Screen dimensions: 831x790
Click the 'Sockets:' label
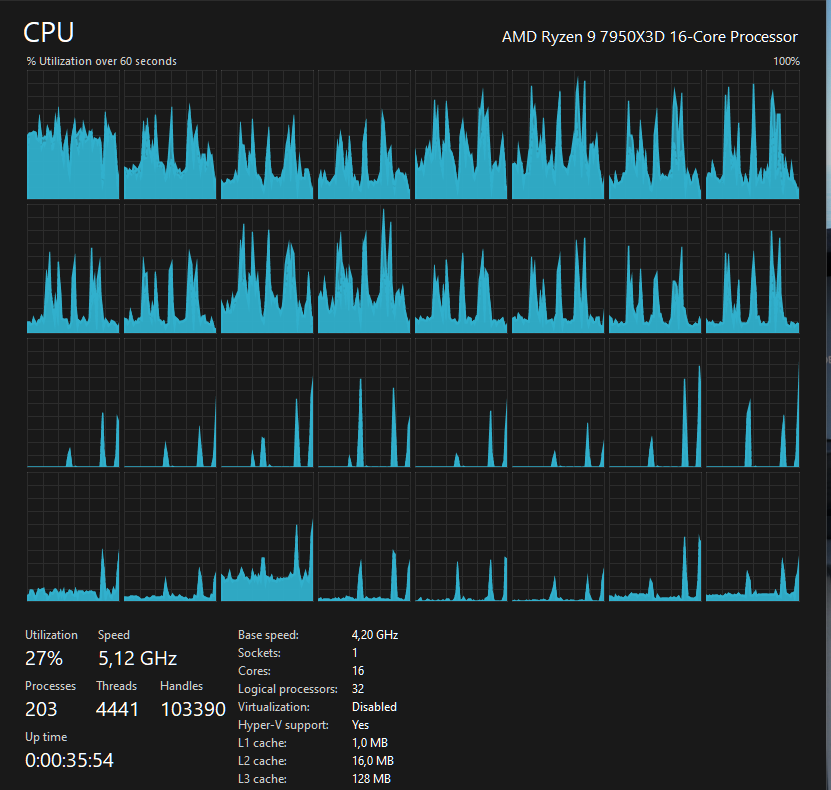tap(259, 653)
